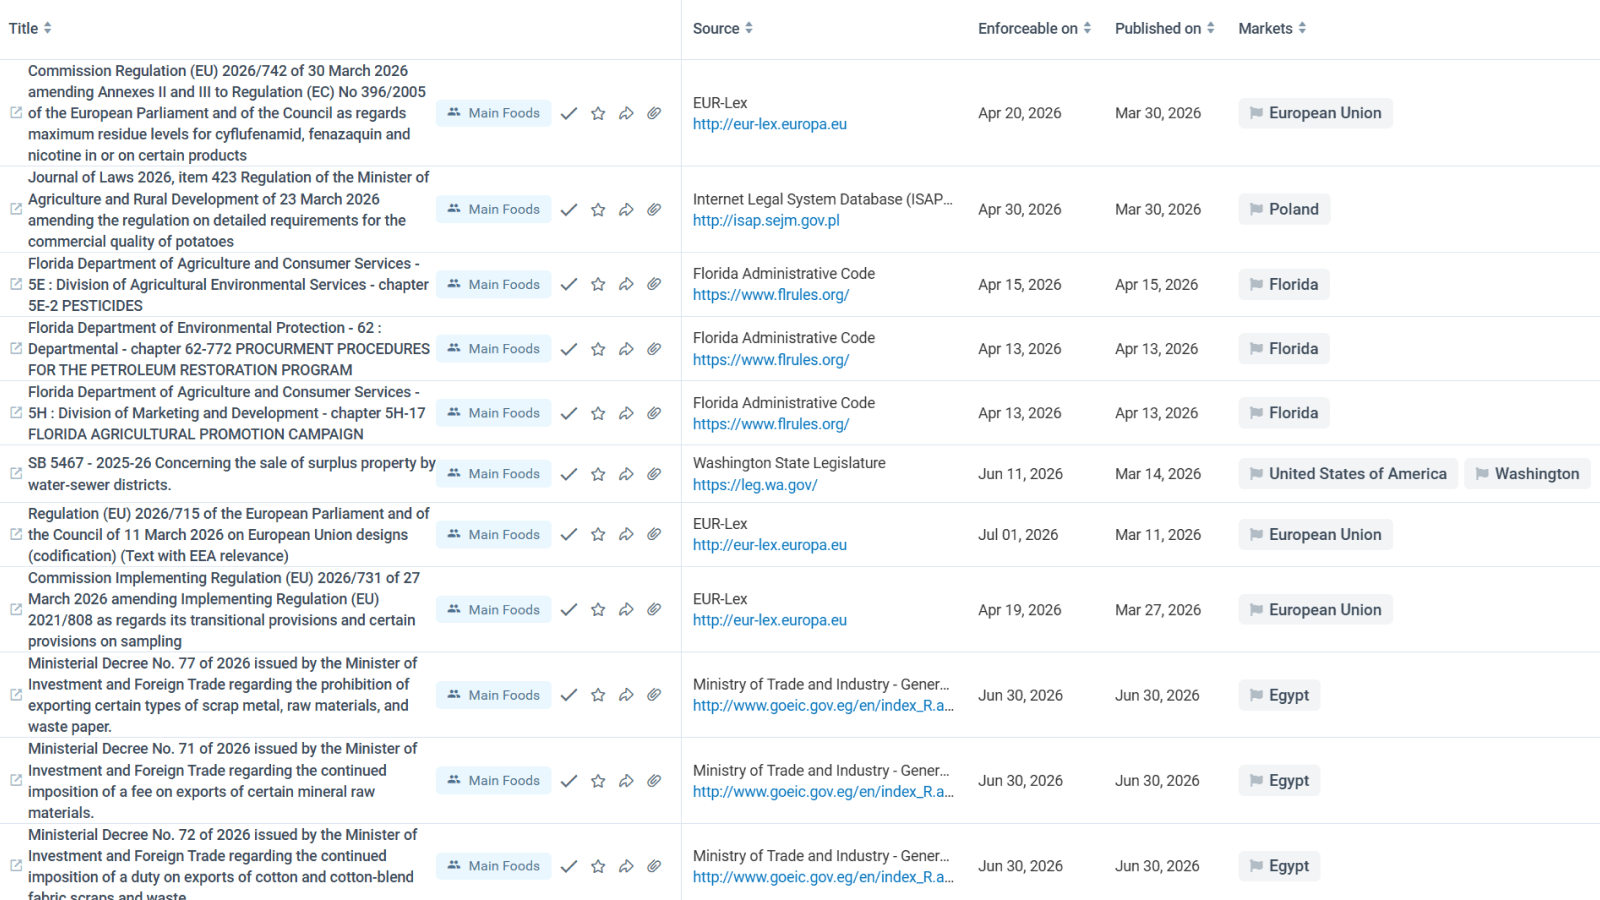Screen dimensions: 1600x900
Task: Open external link icon for Decree No. 71
Action: (16, 780)
